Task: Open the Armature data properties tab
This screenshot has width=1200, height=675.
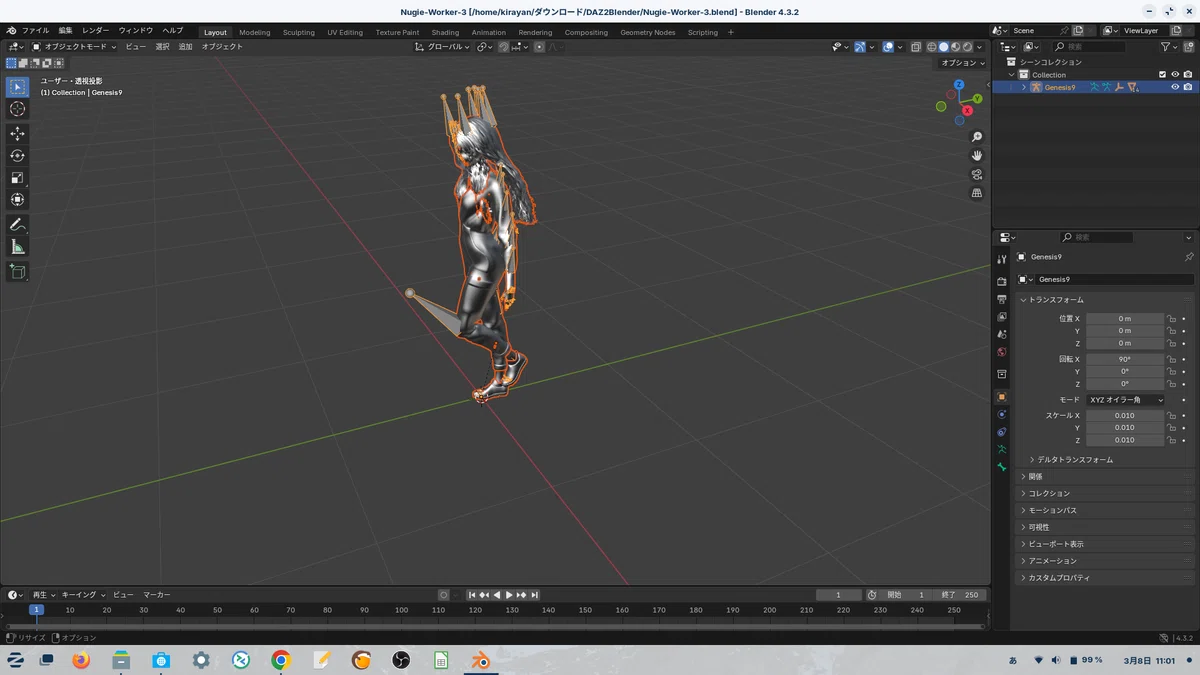Action: [1001, 449]
